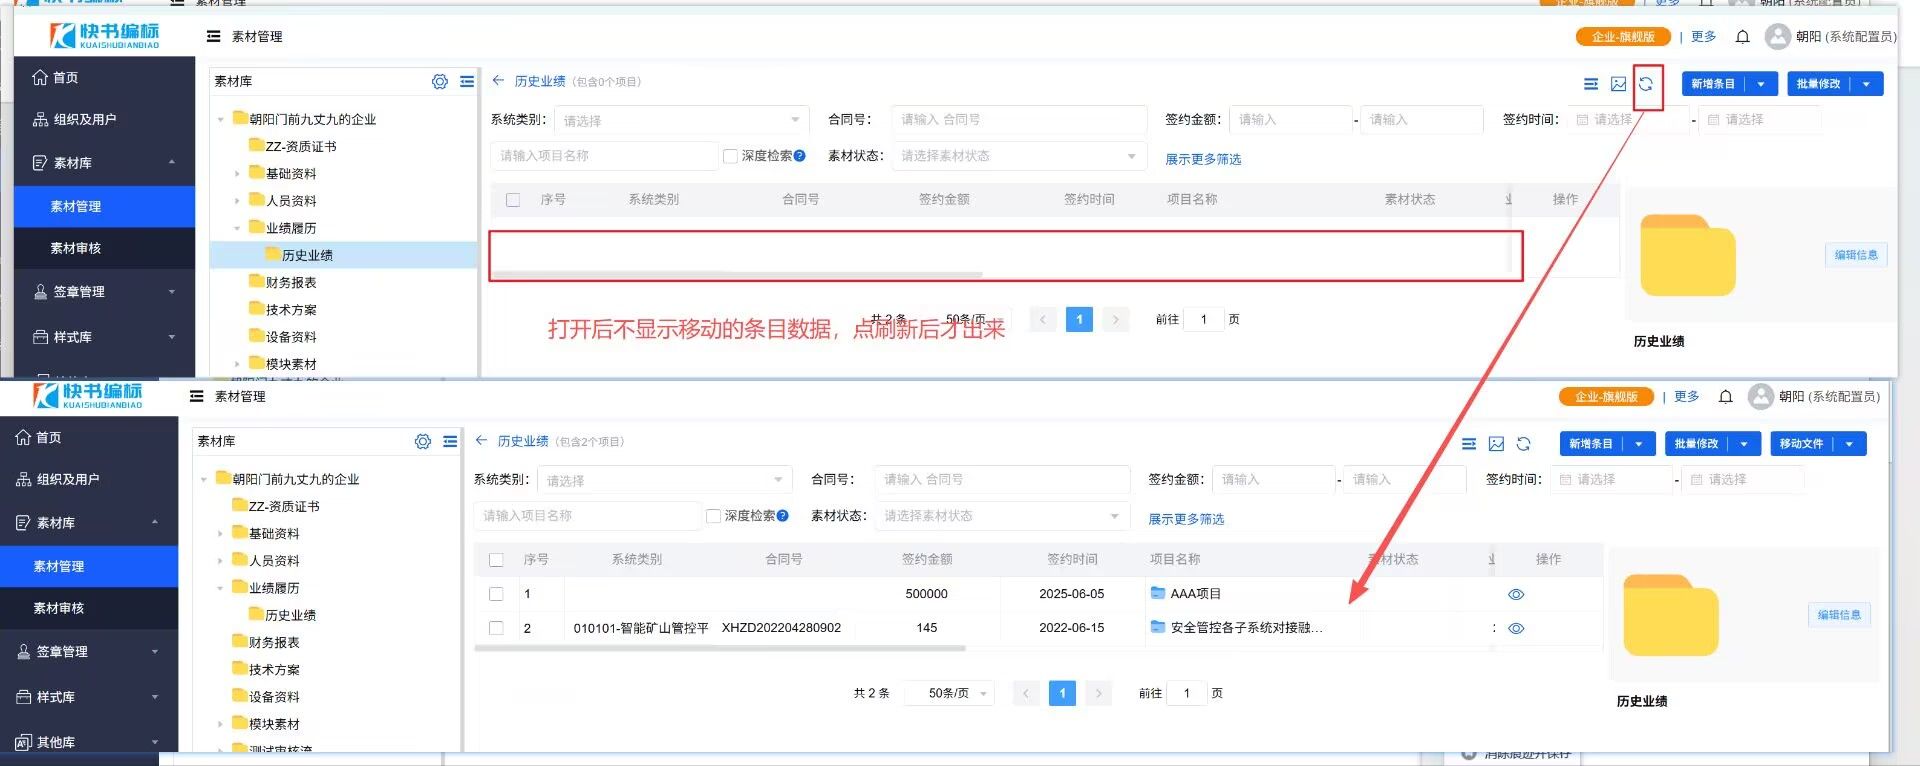
Task: Open 批量修改 dropdown arrow in lower window
Action: [1744, 444]
